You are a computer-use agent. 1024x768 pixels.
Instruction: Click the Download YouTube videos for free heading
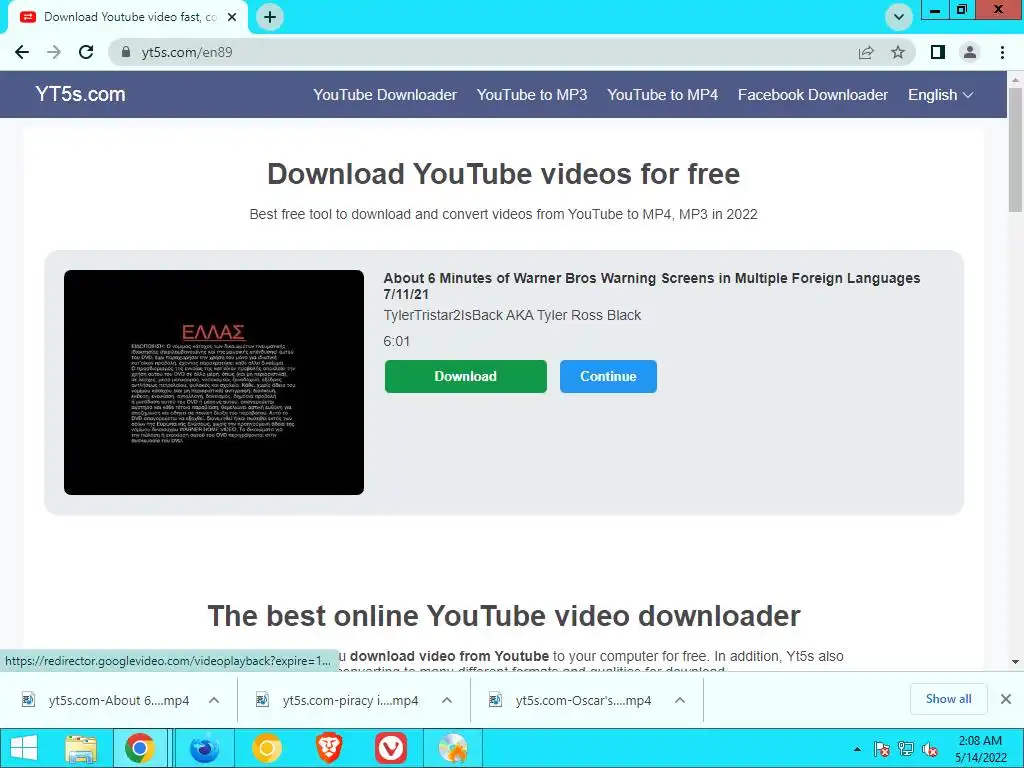tap(504, 174)
